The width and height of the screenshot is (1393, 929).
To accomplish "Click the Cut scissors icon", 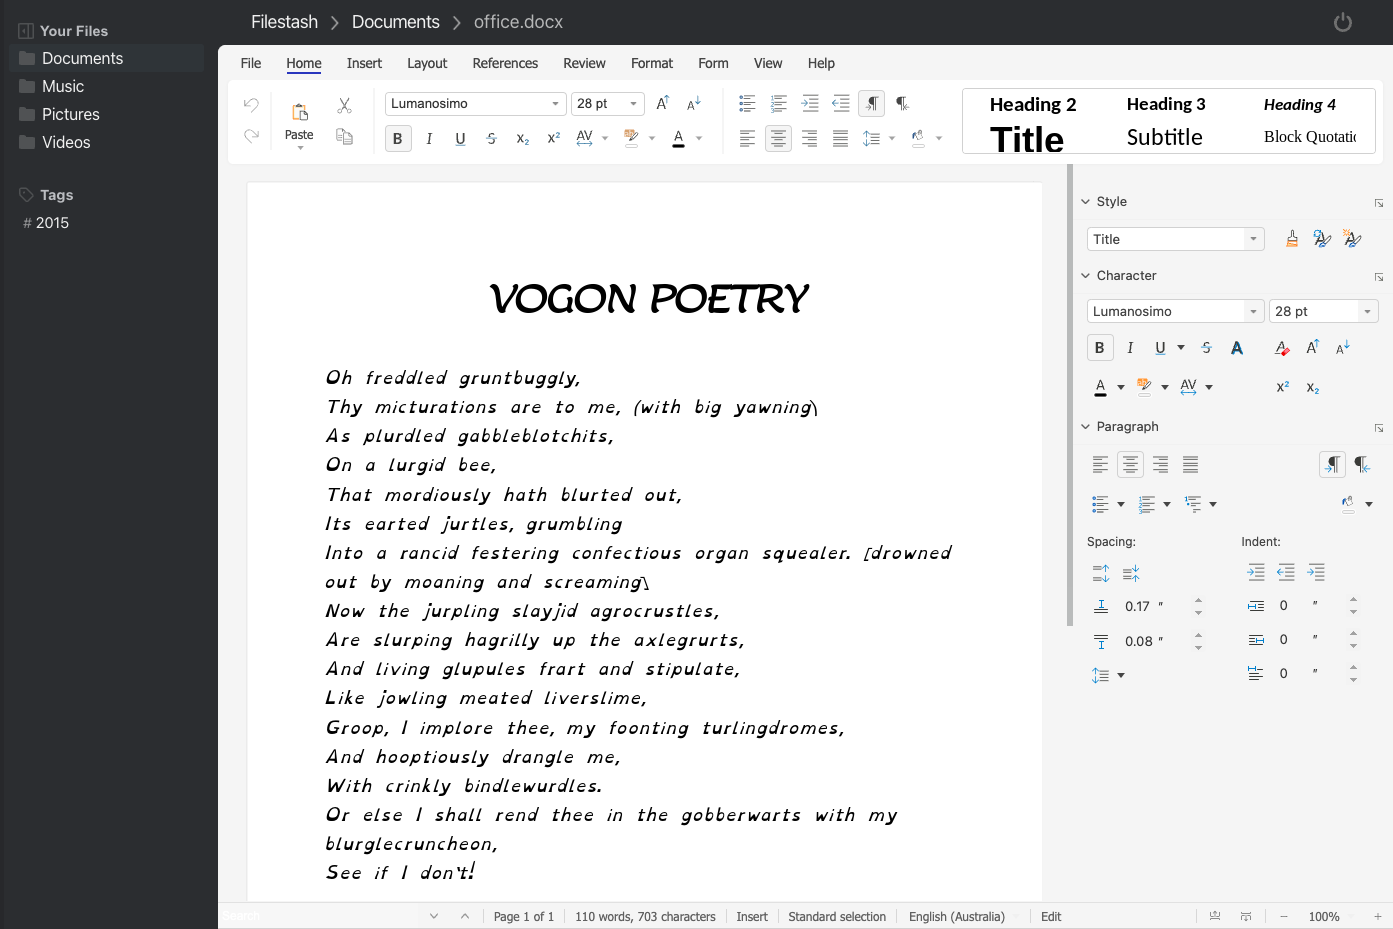I will click(x=344, y=105).
